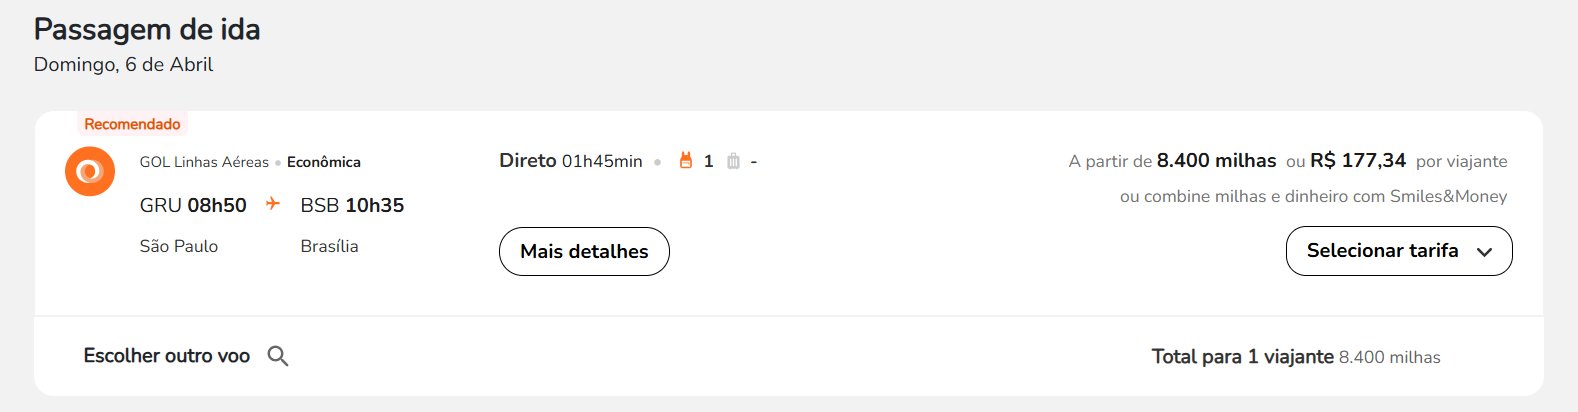Click the GRU 08h50 departure time
The image size is (1578, 412).
coord(193,205)
